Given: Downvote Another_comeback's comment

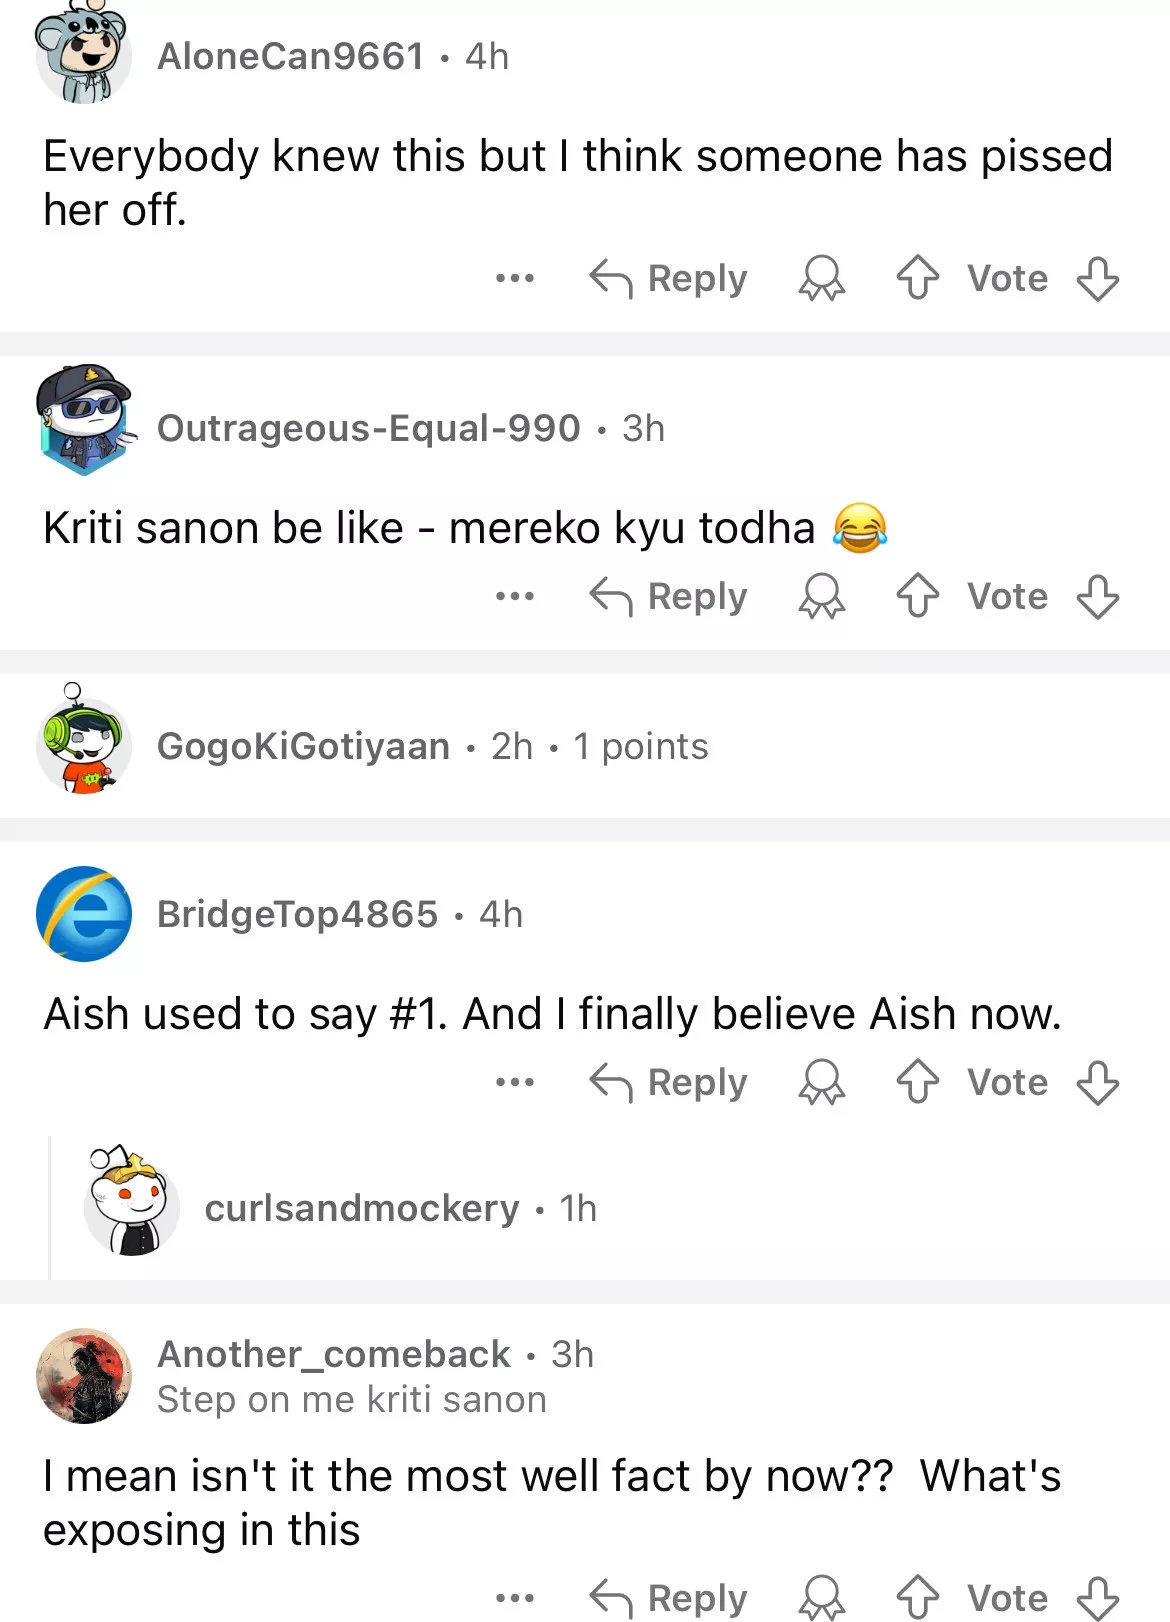Looking at the screenshot, I should coord(1097,1598).
